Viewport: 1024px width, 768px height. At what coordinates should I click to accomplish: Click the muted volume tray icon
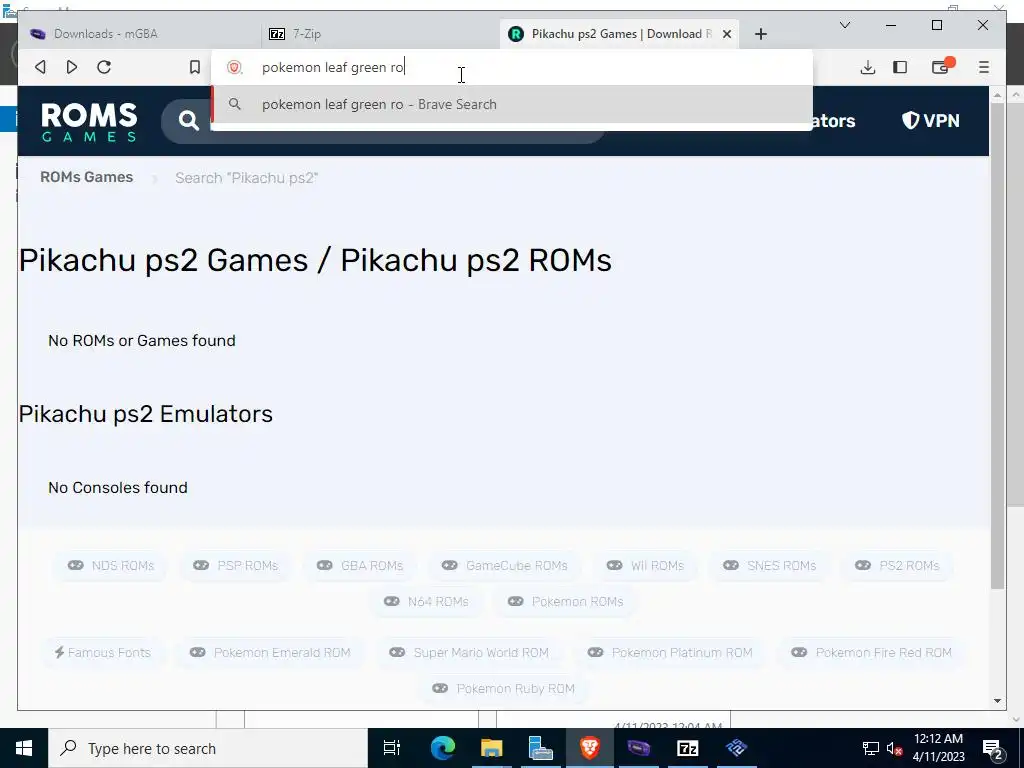(x=894, y=748)
